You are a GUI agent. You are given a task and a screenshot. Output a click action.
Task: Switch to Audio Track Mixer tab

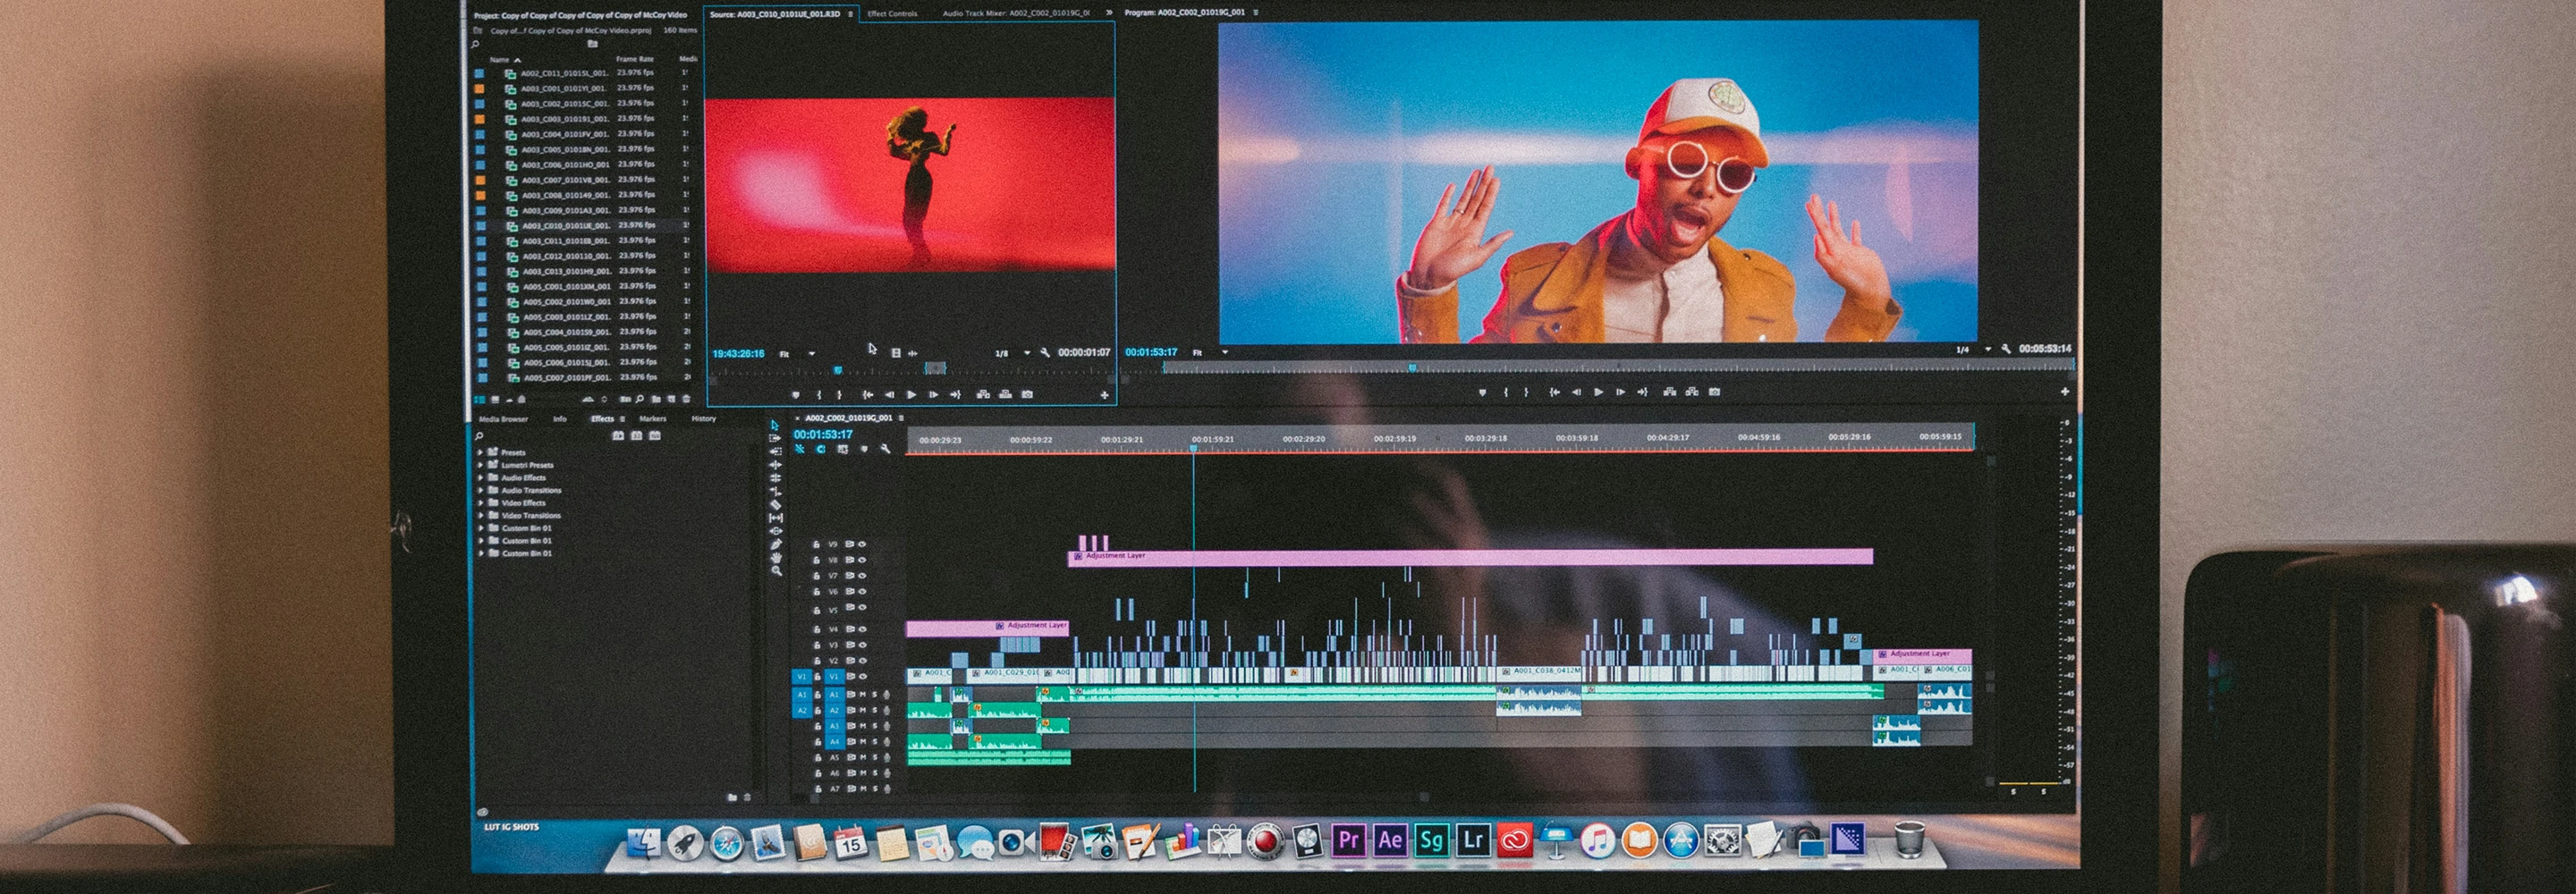1016,14
